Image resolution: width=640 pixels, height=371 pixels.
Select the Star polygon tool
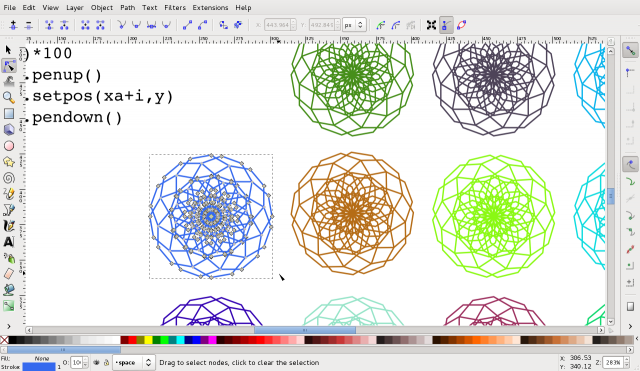click(x=9, y=162)
